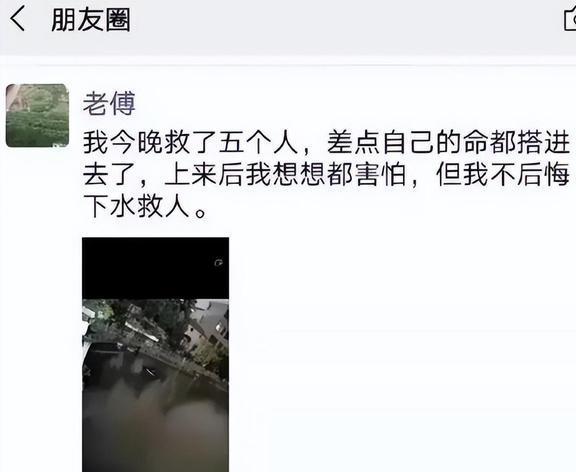
Task: Select the post line starting 我今晚救了五个人
Action: 326,143
